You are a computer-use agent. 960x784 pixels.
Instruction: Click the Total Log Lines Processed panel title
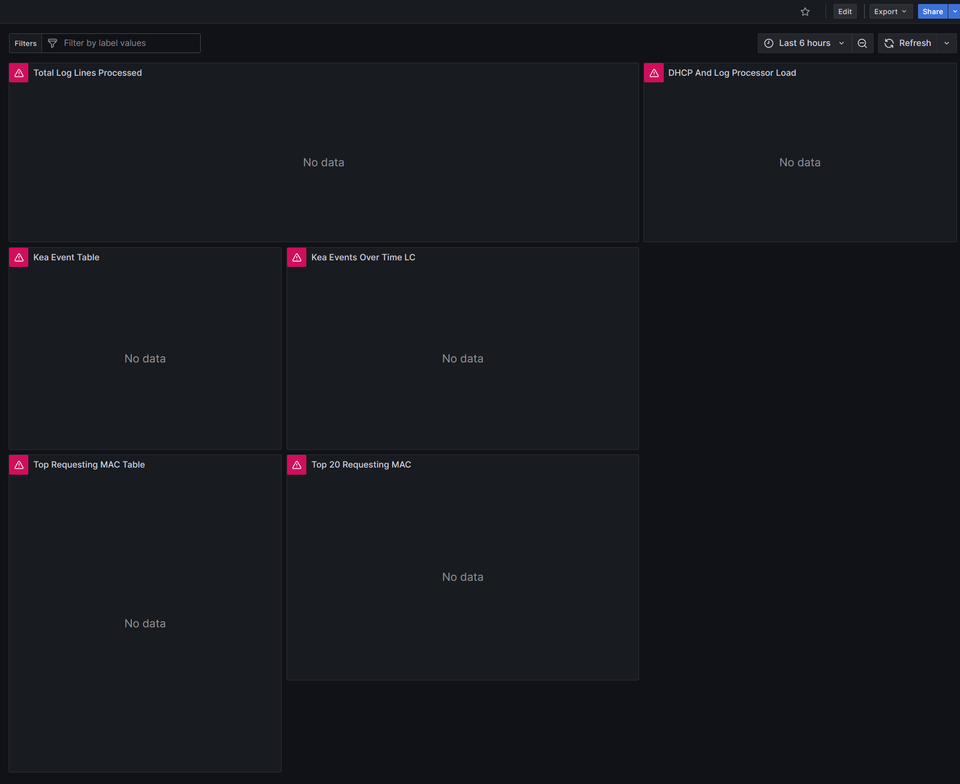(88, 73)
